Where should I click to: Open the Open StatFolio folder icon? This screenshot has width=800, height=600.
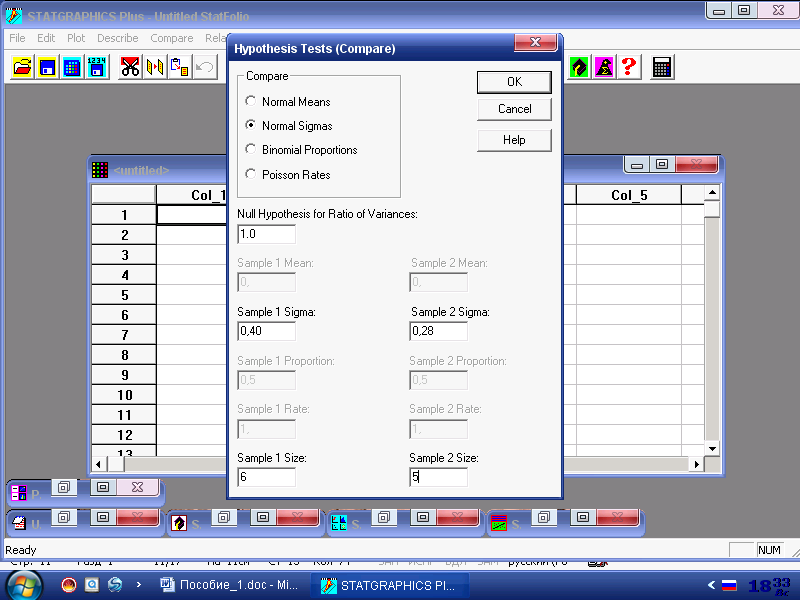pos(22,67)
